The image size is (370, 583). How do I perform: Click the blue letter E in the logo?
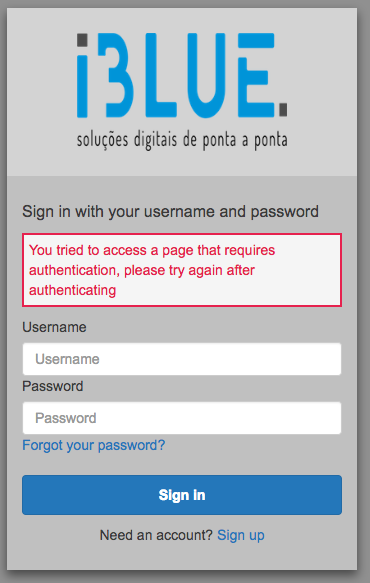click(x=256, y=75)
